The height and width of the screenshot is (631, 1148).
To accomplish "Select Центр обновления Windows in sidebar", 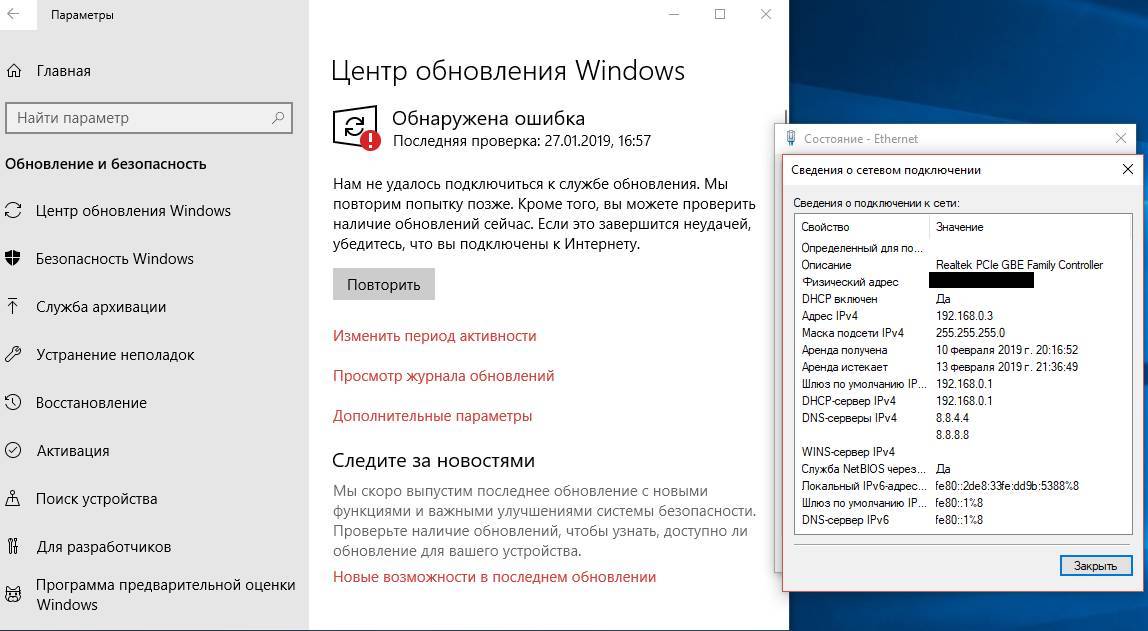I will click(x=133, y=211).
